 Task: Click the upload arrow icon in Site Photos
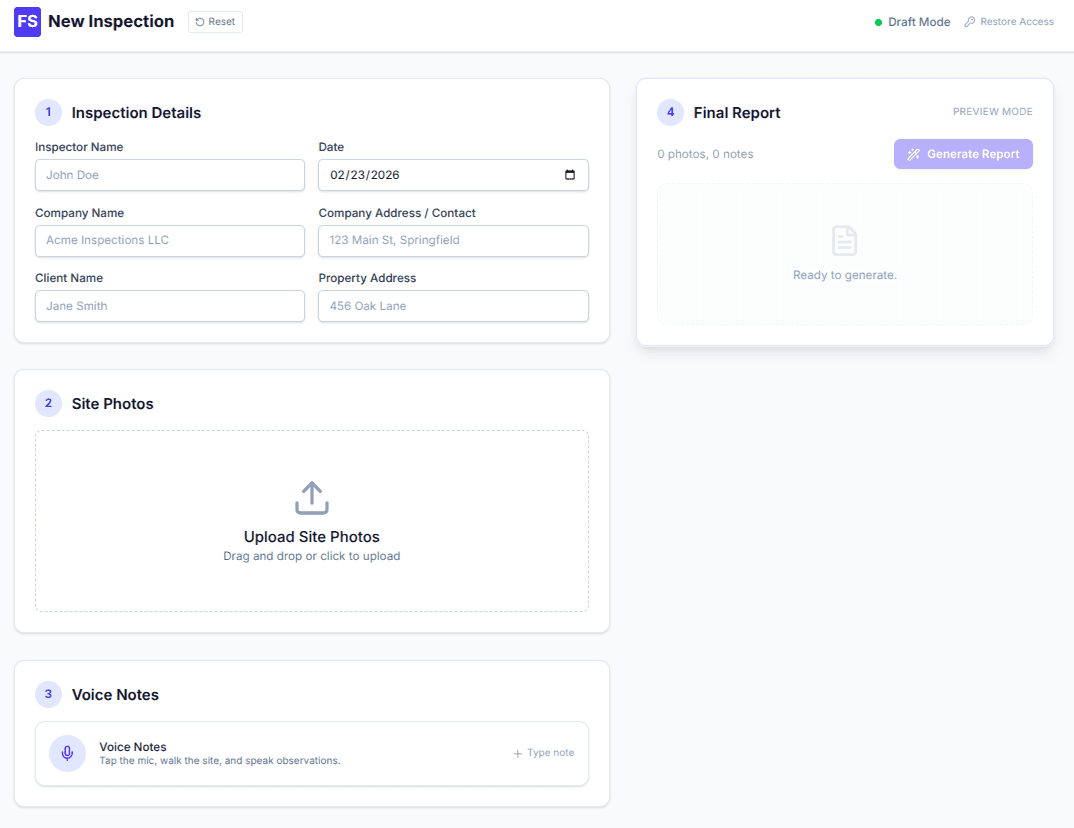coord(311,497)
